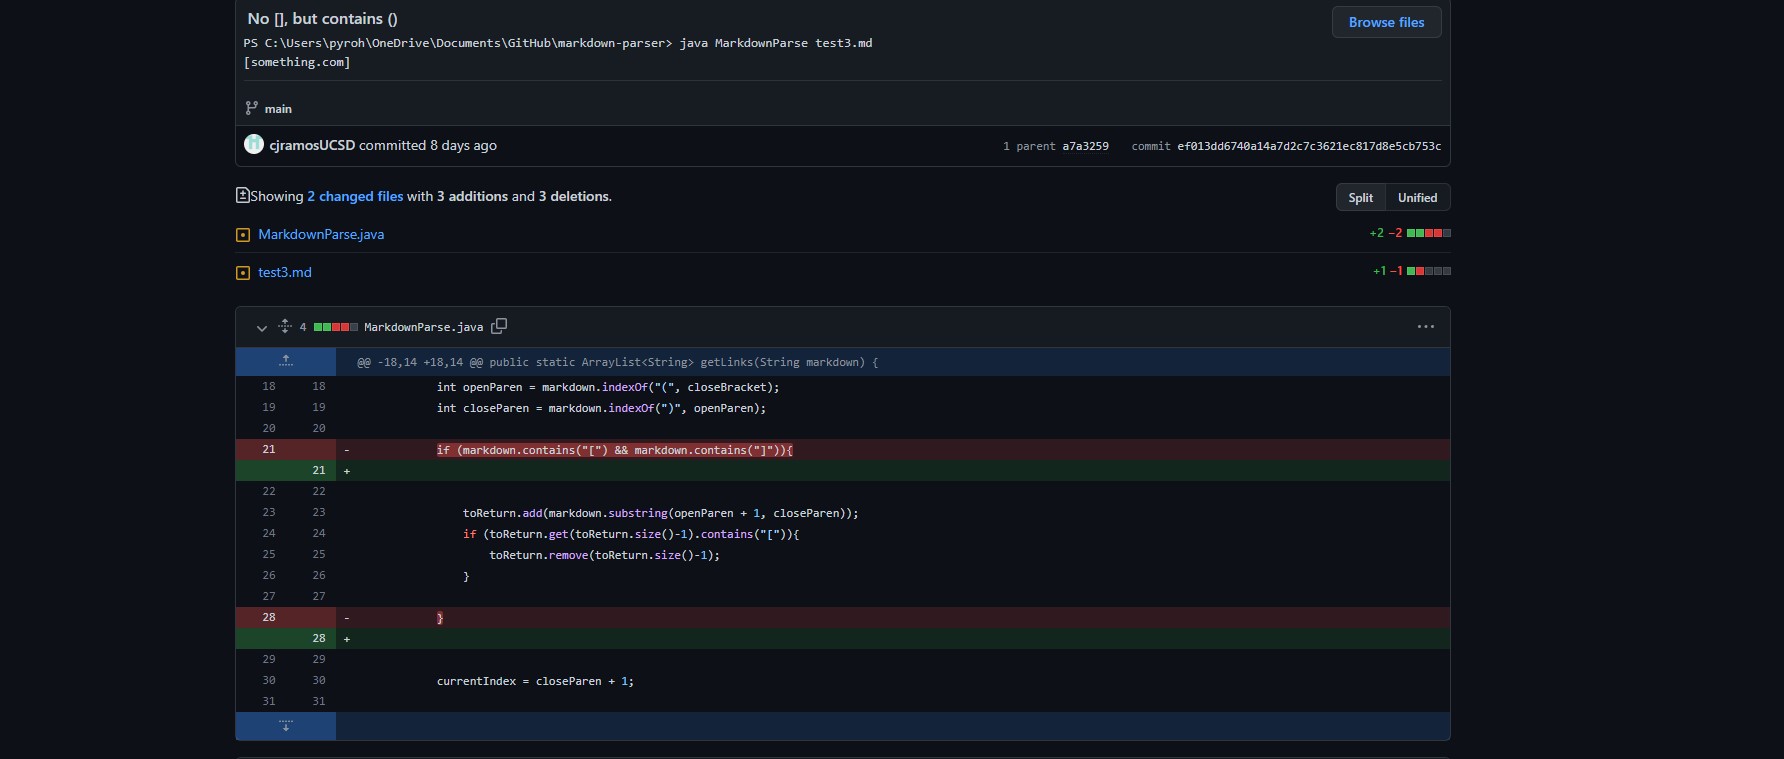Open the three-dot file options menu
This screenshot has height=759, width=1784.
[x=1425, y=326]
